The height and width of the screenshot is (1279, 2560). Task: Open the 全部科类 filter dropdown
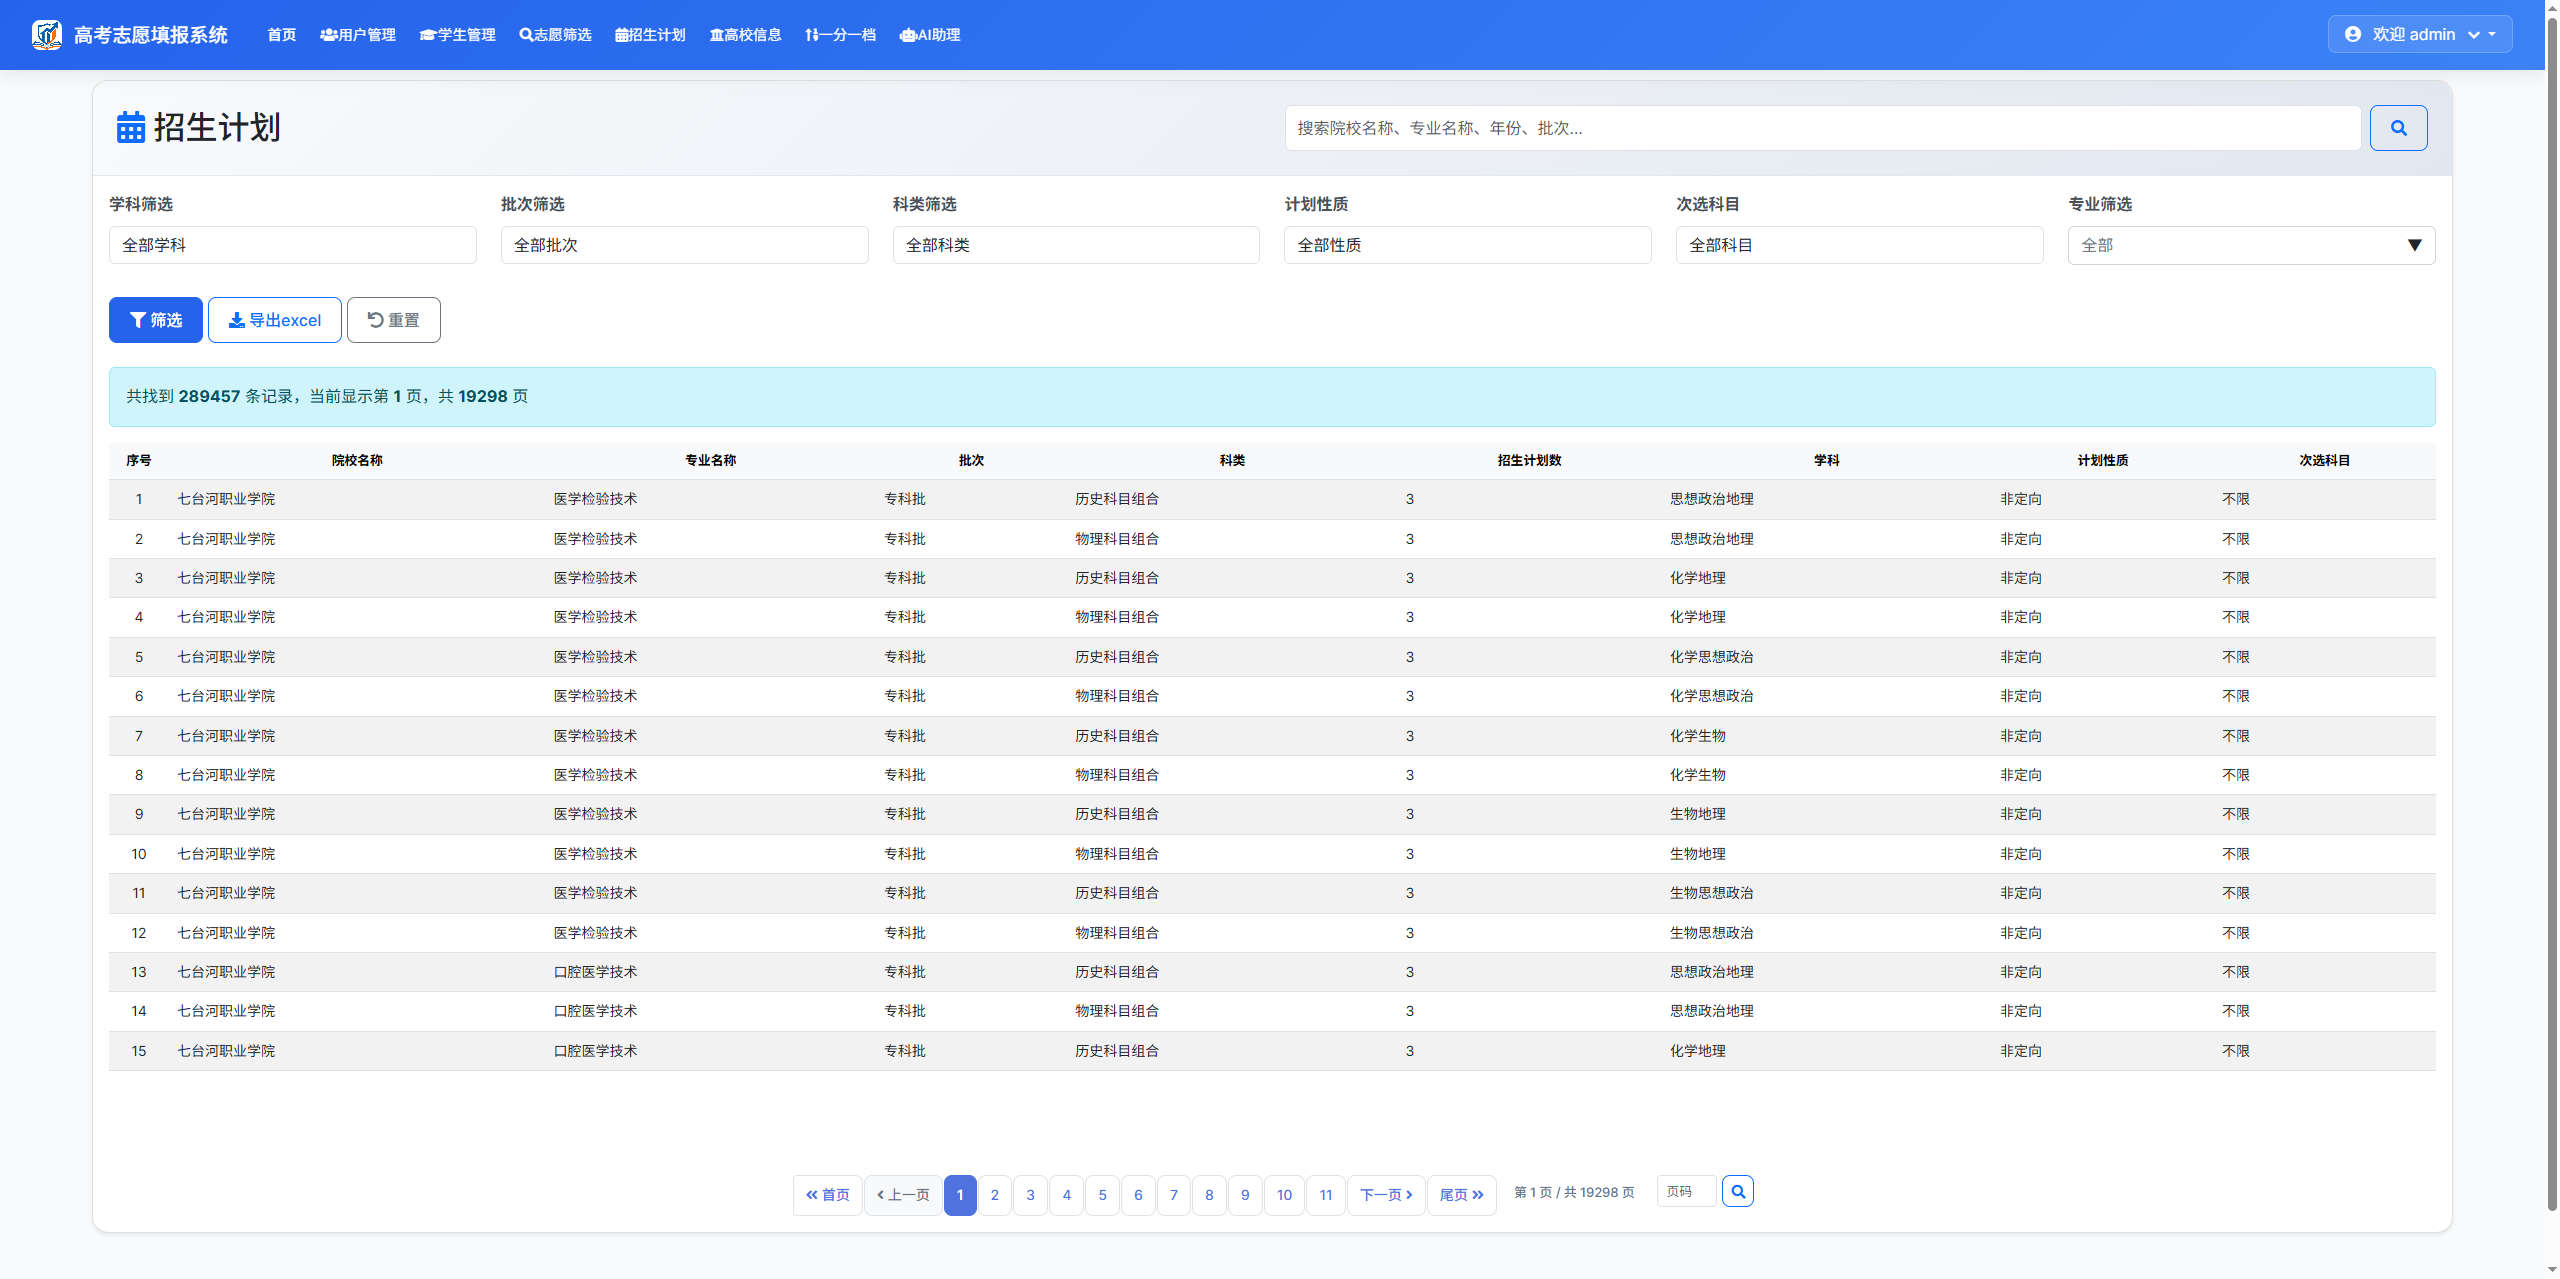click(x=1075, y=245)
